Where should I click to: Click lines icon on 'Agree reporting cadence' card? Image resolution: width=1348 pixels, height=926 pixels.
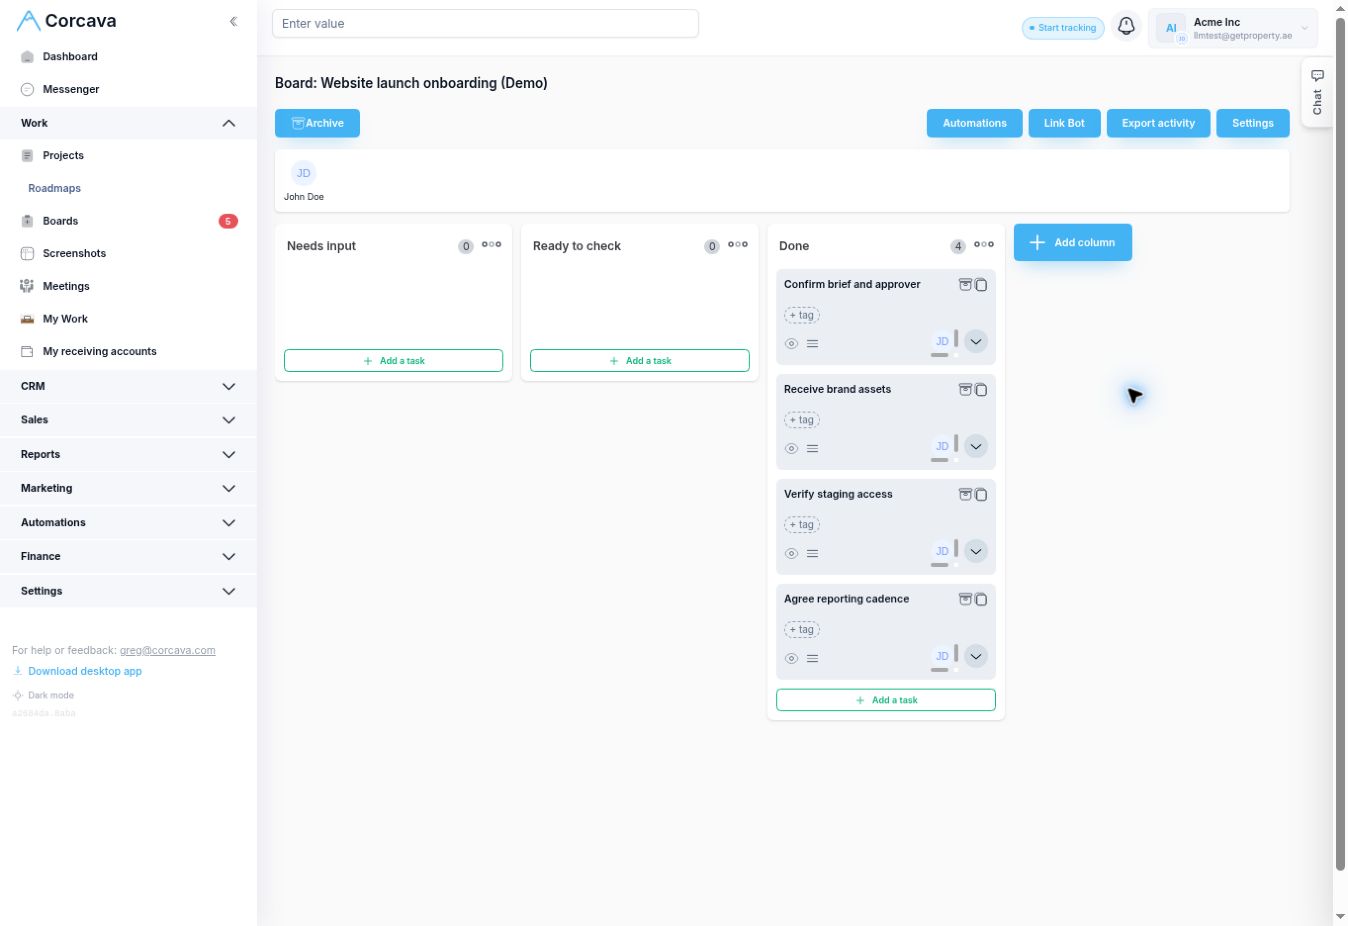813,659
